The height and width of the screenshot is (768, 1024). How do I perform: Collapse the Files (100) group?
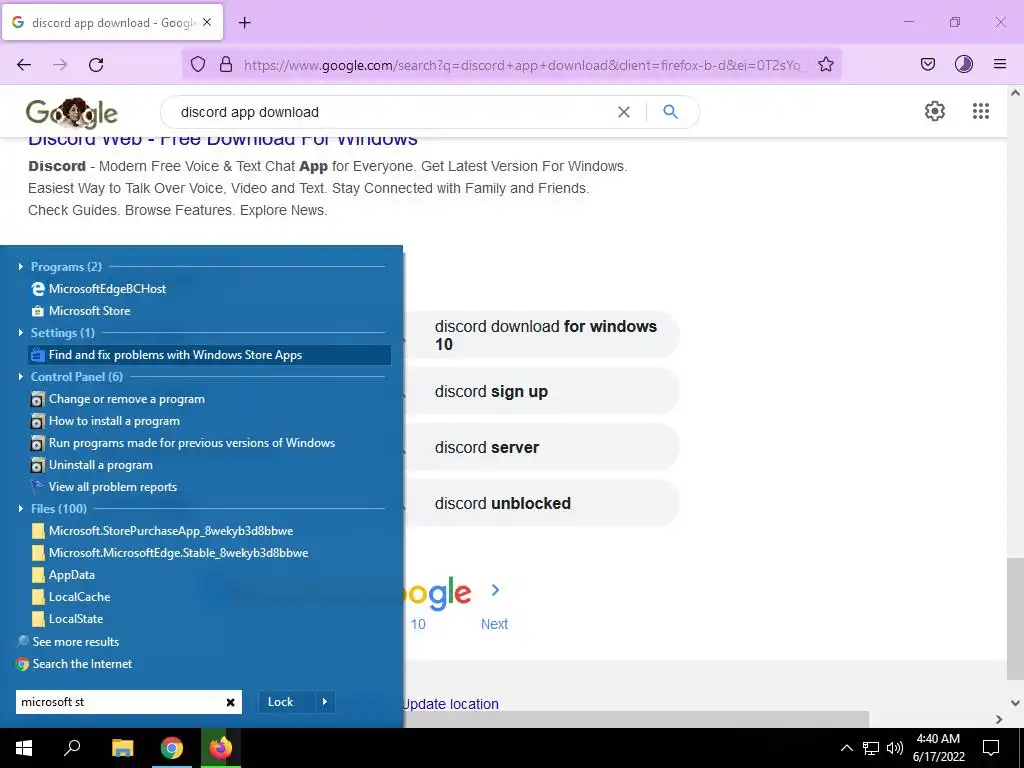point(20,509)
